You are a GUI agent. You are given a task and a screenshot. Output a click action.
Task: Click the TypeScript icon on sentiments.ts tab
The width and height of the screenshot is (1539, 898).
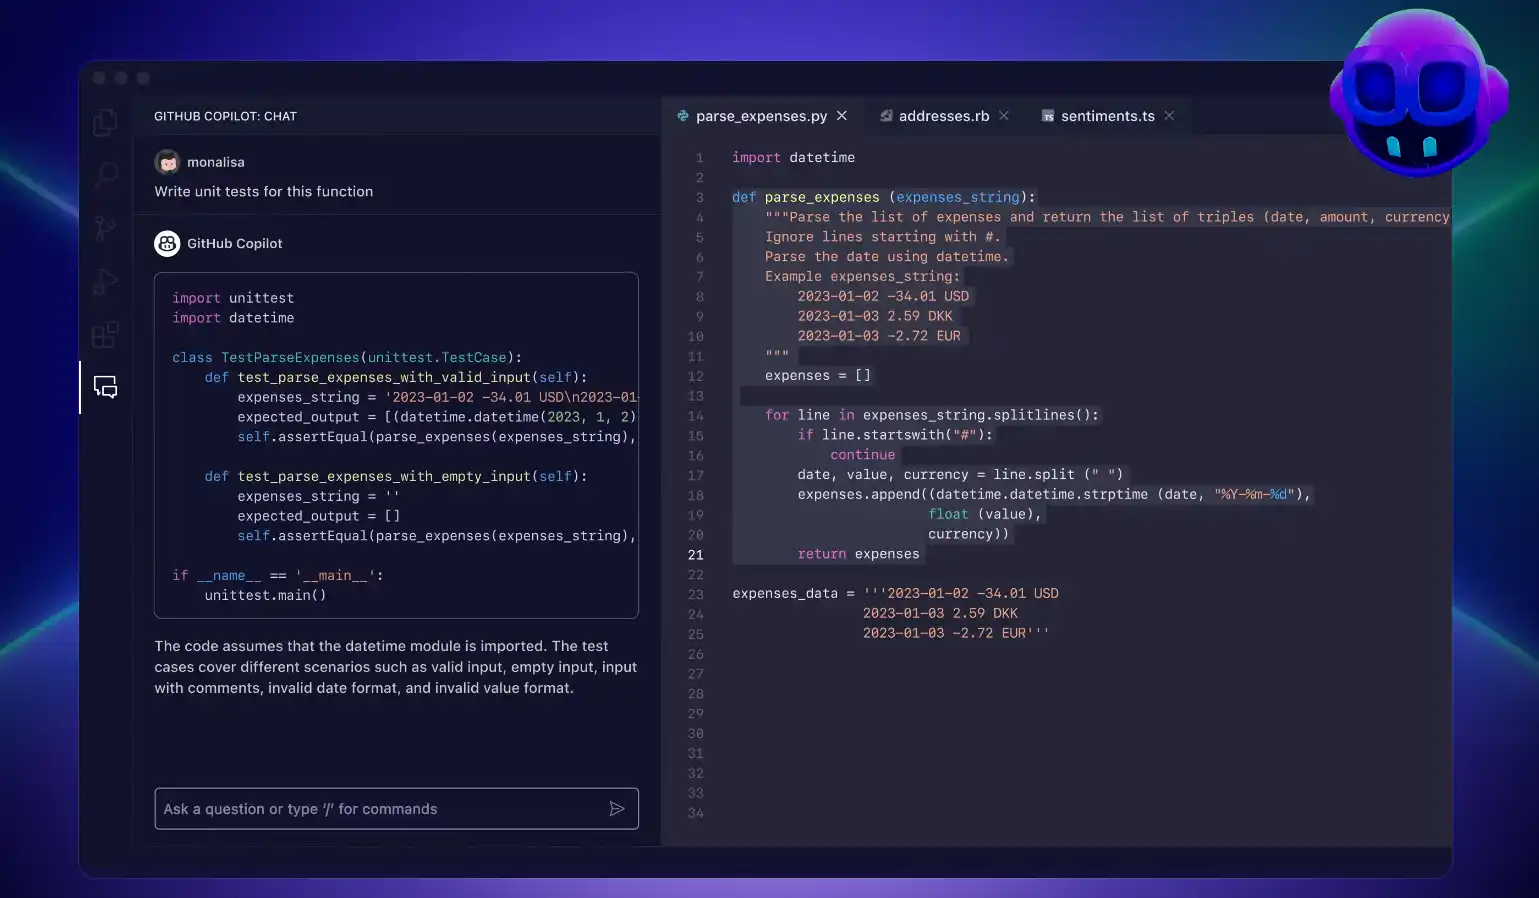[1048, 116]
